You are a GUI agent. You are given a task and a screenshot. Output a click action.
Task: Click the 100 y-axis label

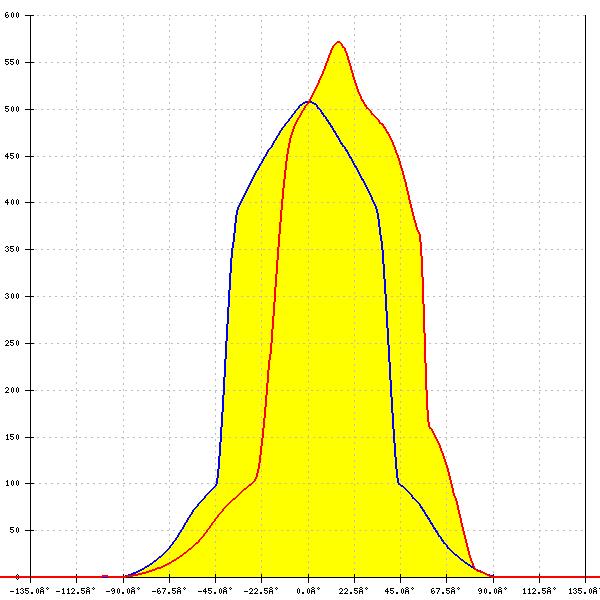pyautogui.click(x=12, y=483)
